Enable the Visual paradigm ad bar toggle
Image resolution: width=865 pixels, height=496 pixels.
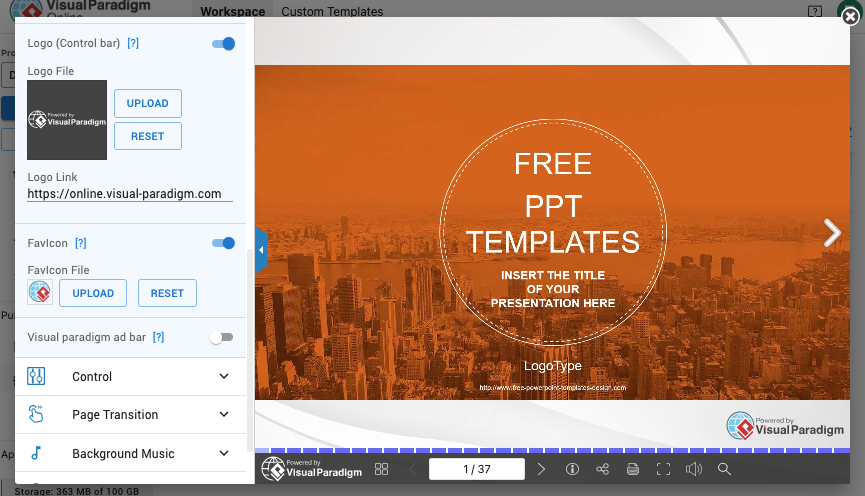pos(221,338)
